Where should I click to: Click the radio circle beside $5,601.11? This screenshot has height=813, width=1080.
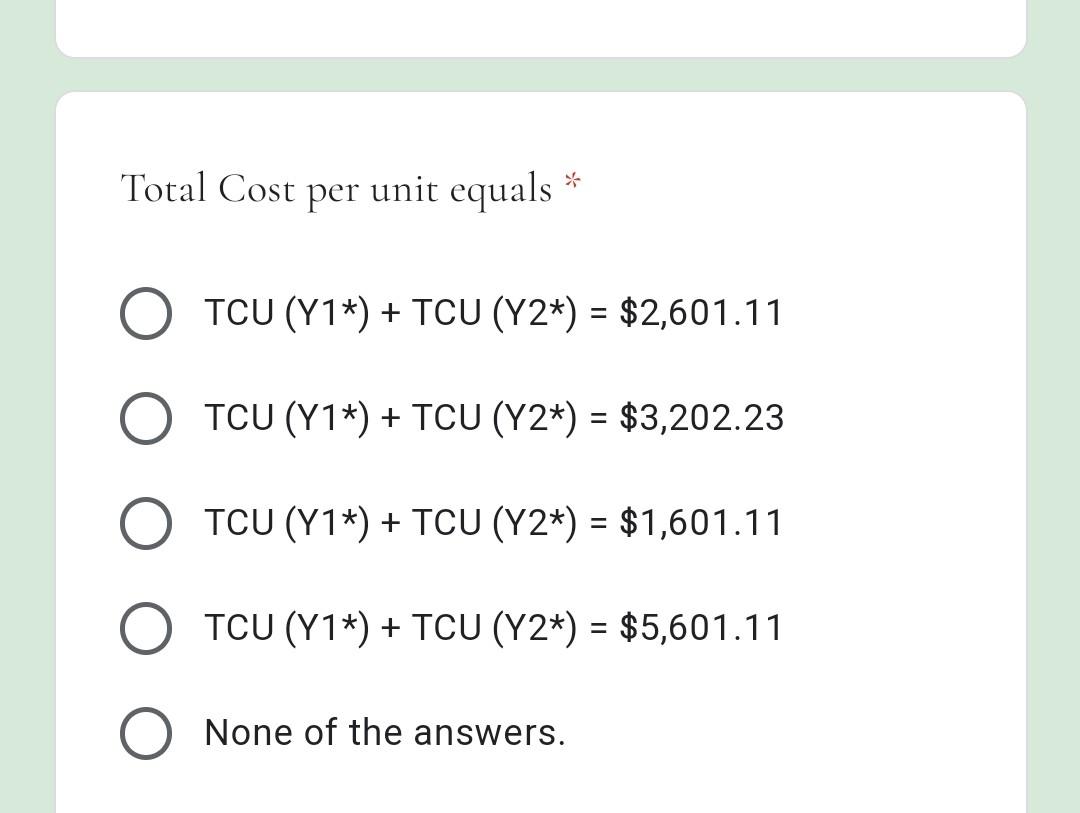[145, 627]
